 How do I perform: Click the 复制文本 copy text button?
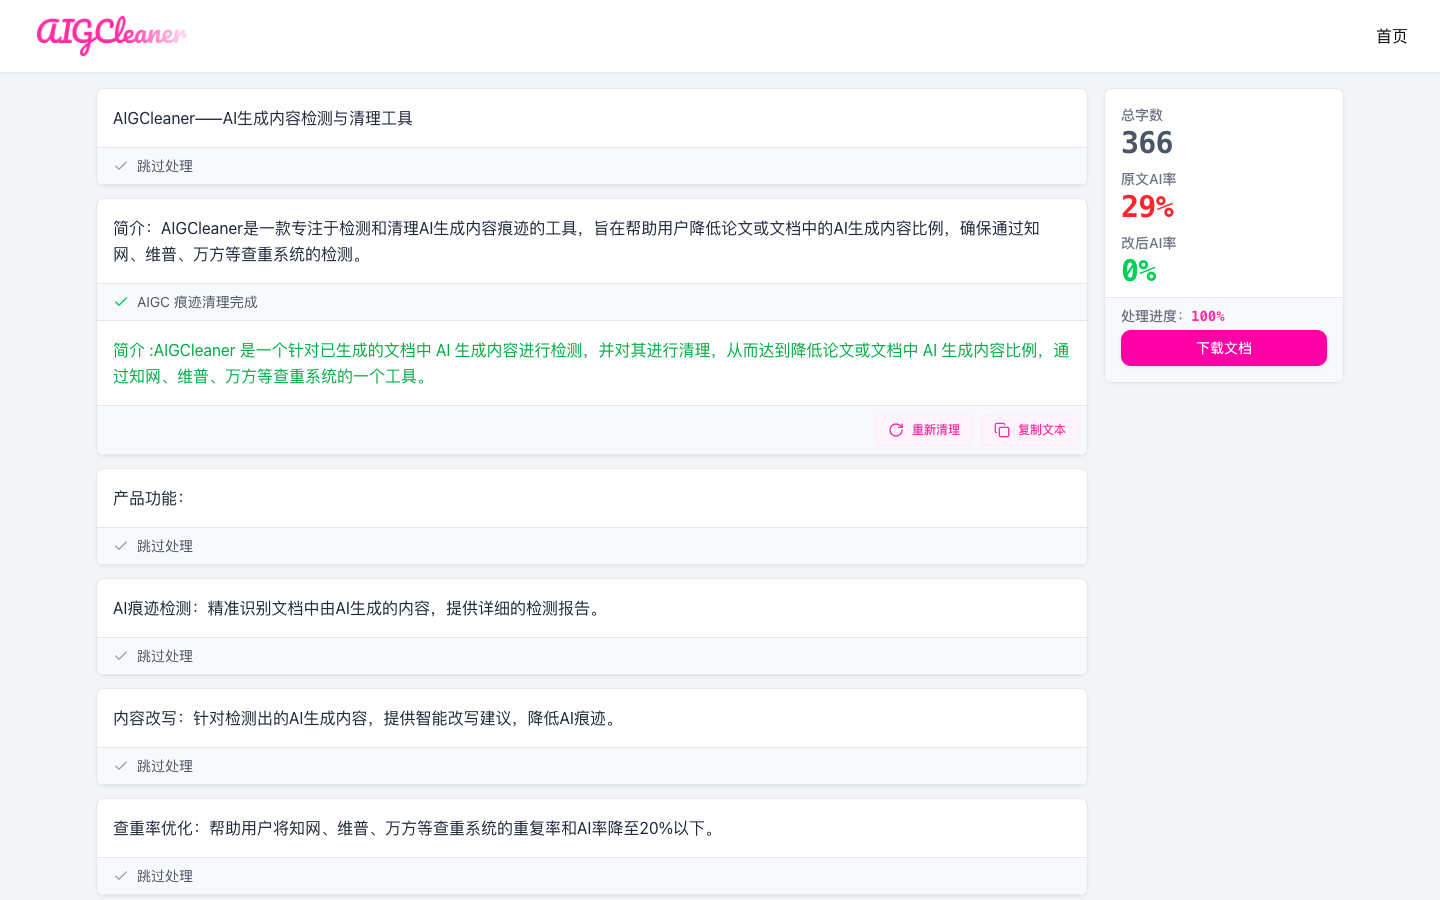point(1030,430)
